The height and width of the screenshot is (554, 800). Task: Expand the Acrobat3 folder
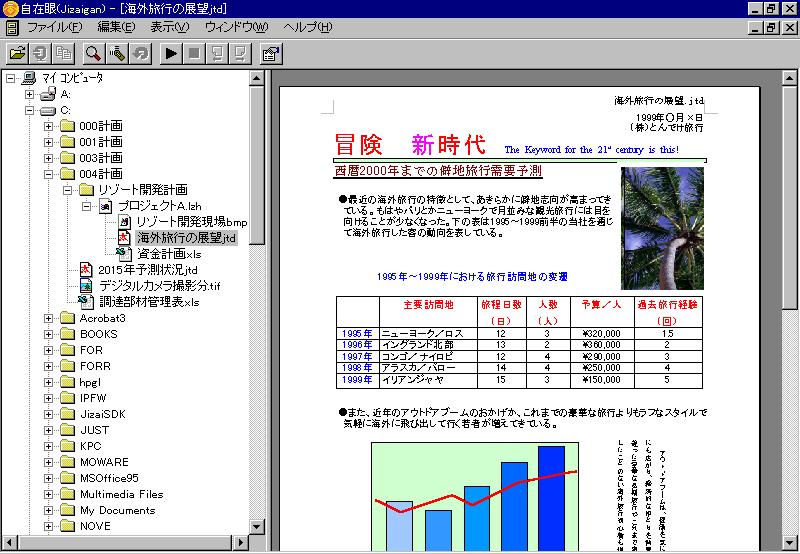click(x=49, y=318)
